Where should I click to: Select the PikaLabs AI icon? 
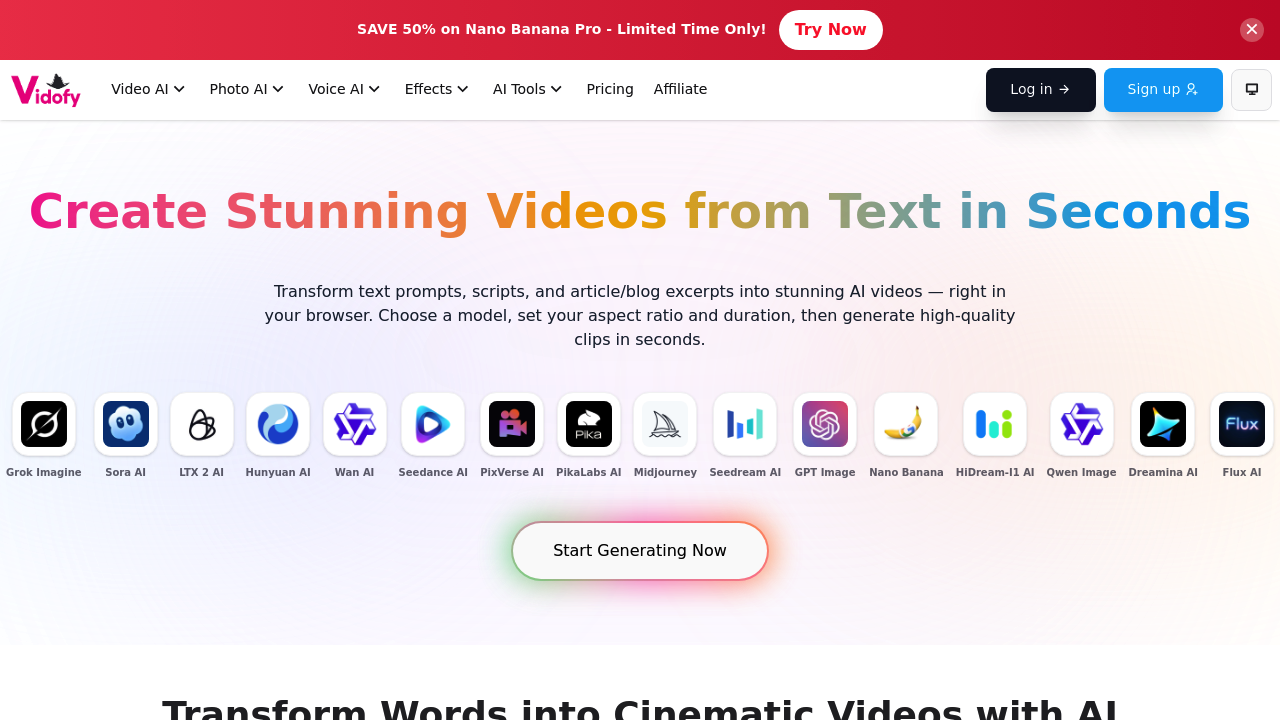pyautogui.click(x=589, y=424)
